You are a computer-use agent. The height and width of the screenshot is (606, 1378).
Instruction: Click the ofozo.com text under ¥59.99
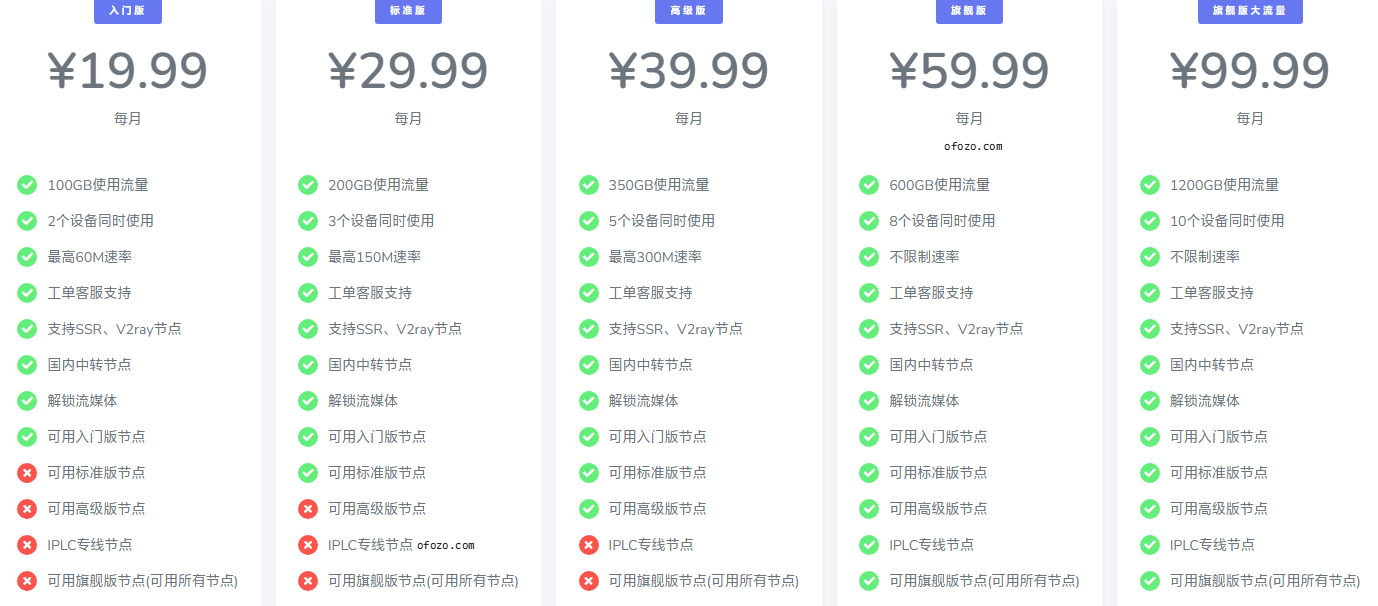coord(972,146)
